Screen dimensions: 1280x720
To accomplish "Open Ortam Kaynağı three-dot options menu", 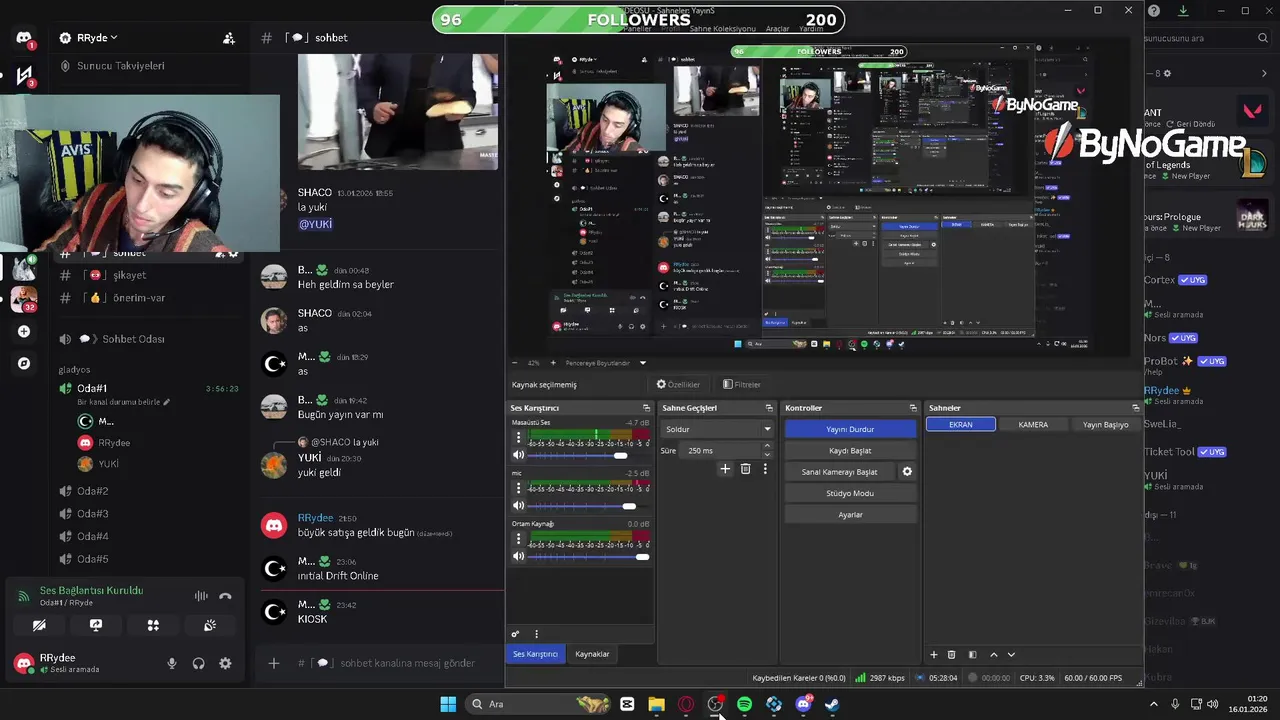I will (518, 538).
